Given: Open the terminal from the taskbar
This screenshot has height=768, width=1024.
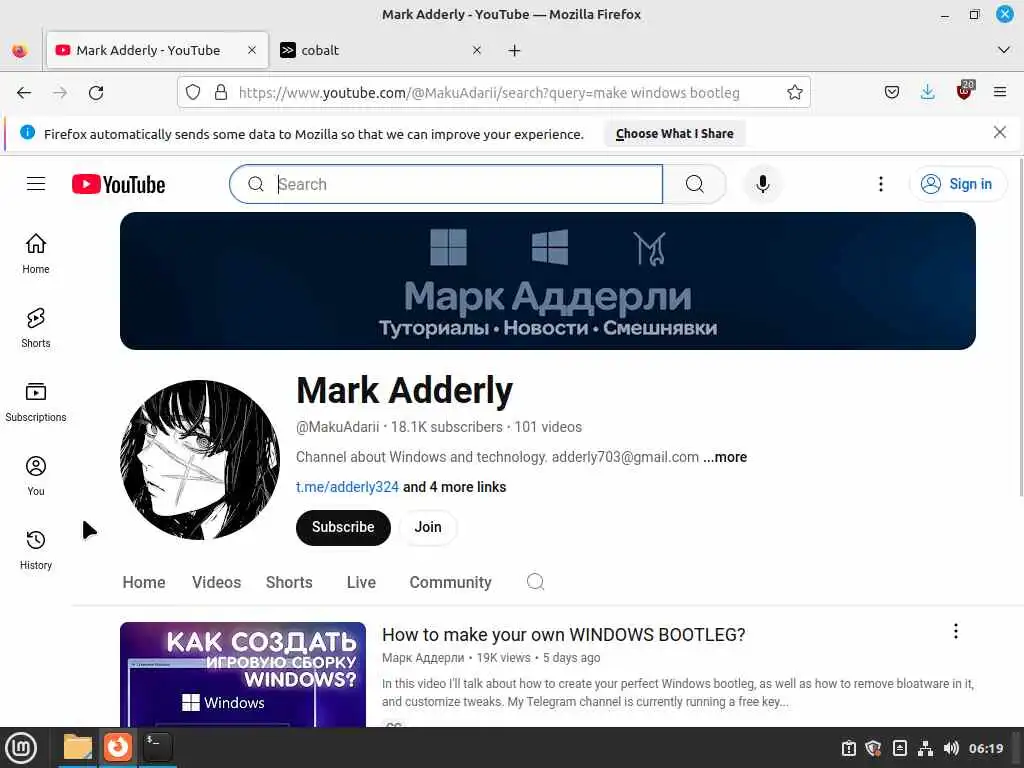Looking at the screenshot, I should [x=157, y=747].
